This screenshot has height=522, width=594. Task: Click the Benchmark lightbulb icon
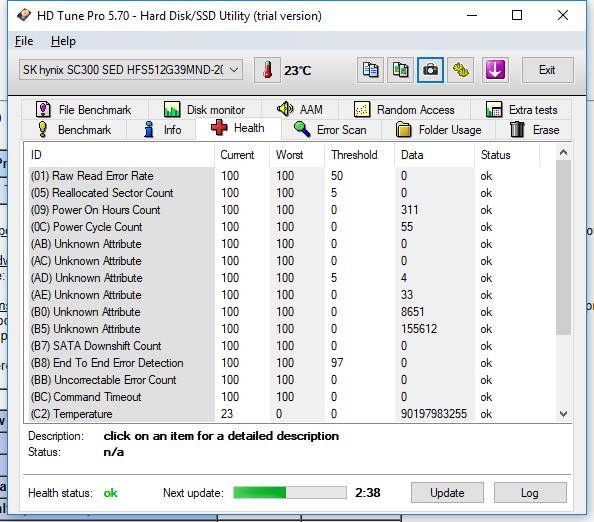[43, 130]
